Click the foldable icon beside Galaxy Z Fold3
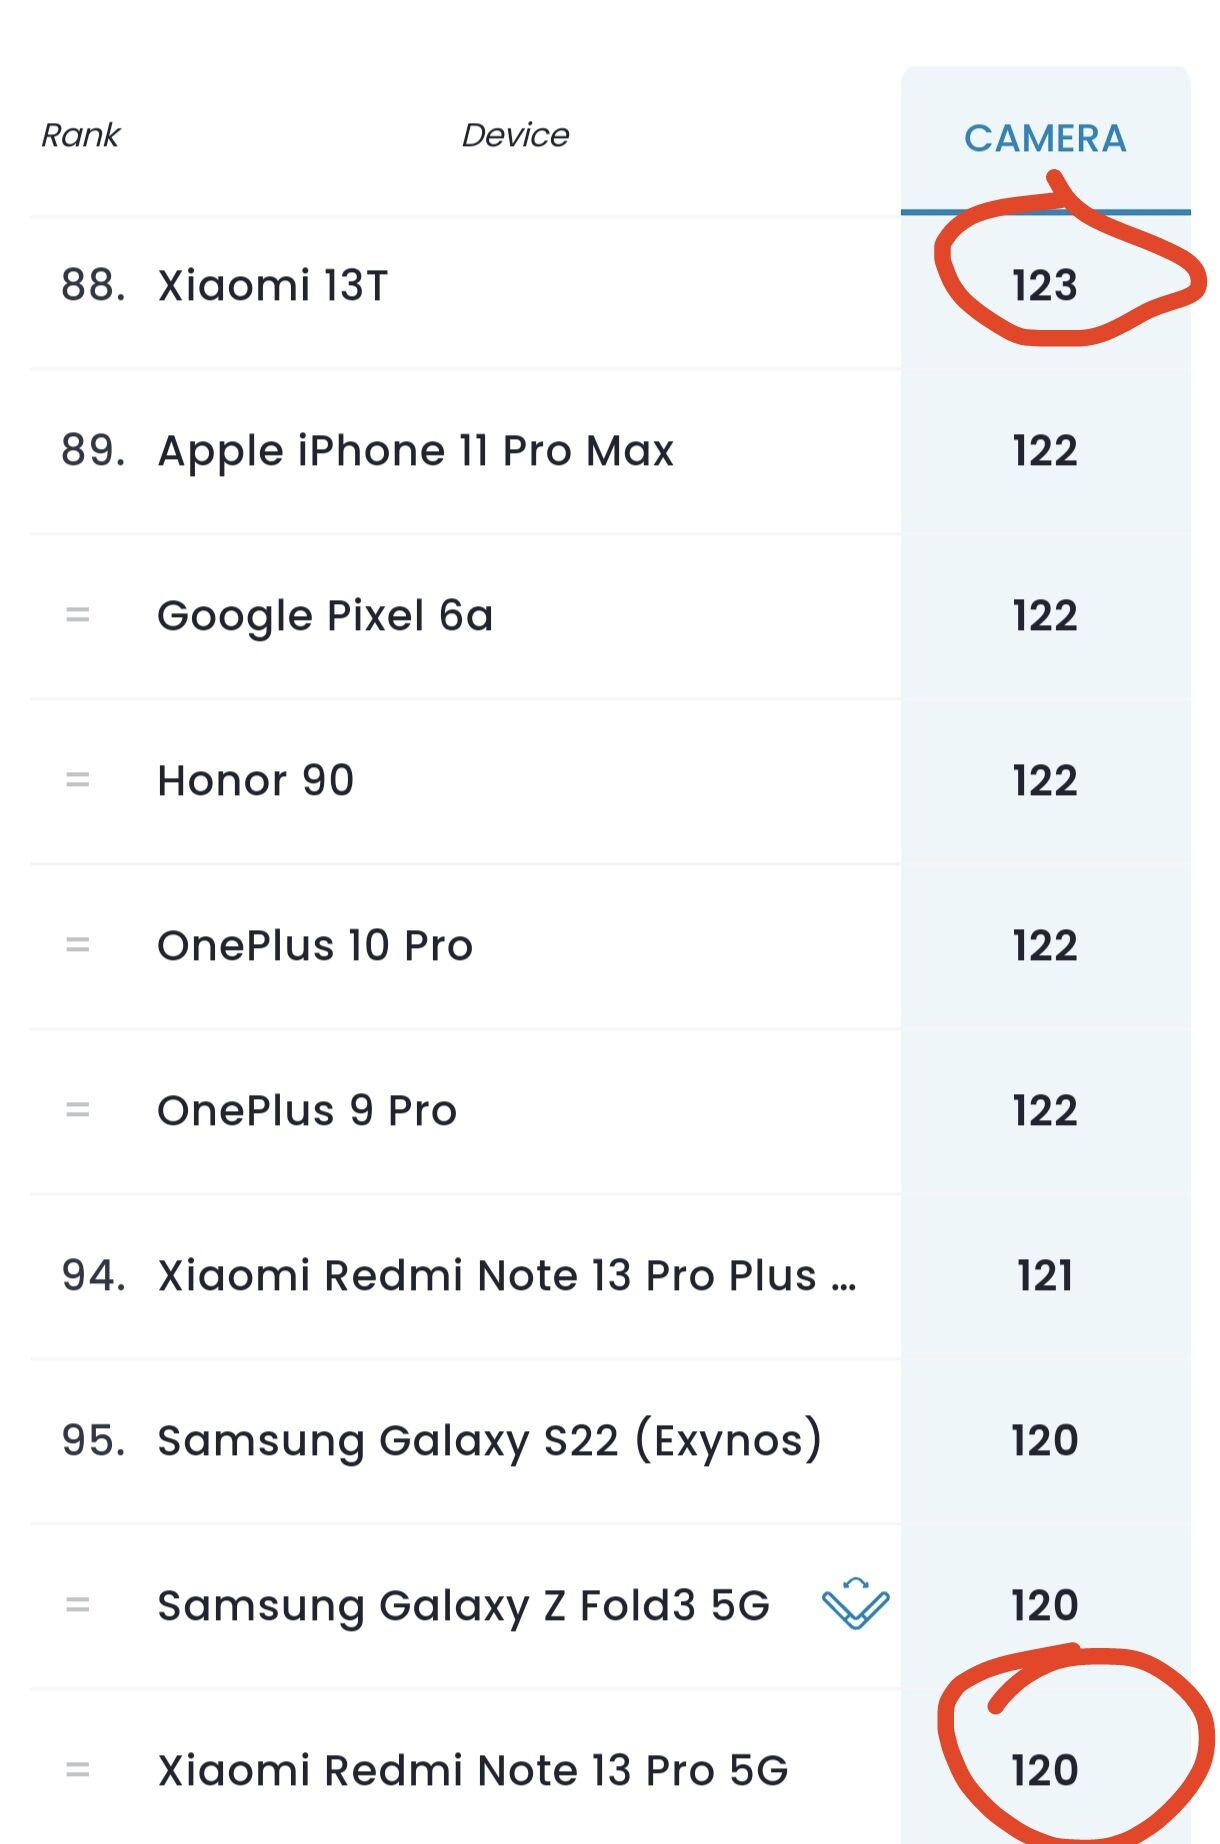1220x1844 pixels. pos(855,1603)
